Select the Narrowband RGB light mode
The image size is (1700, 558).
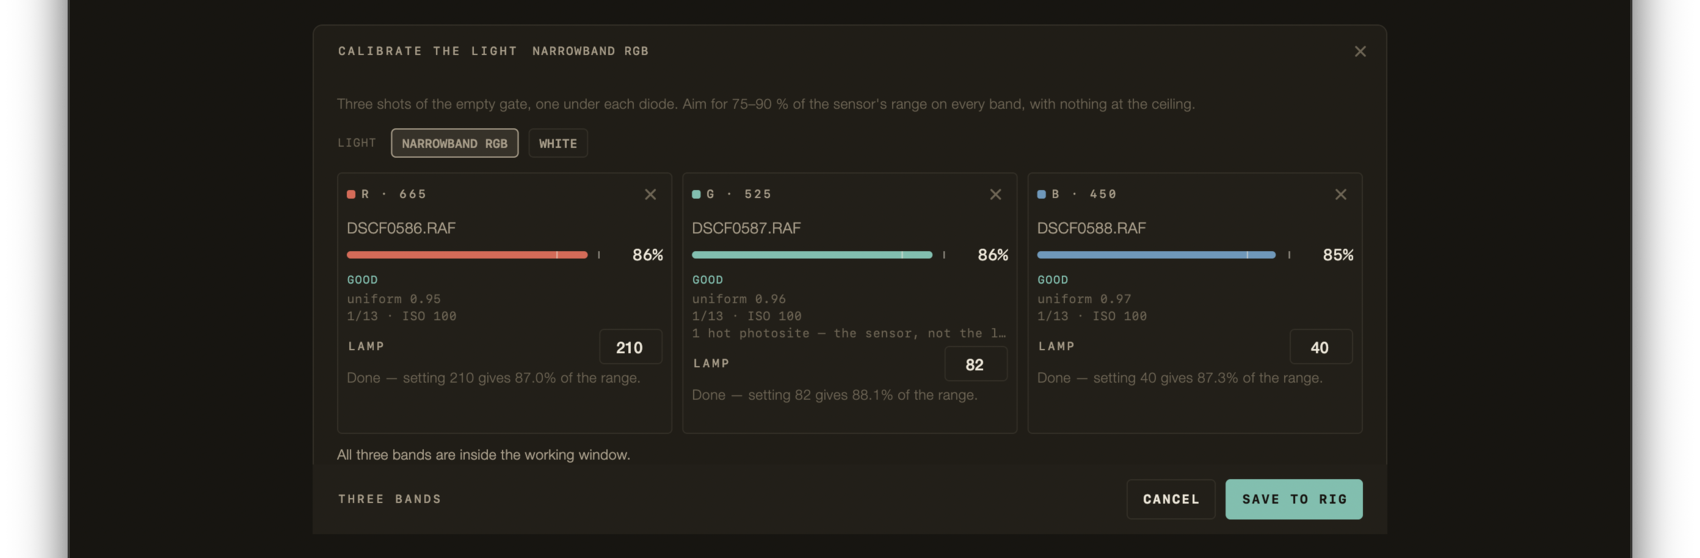click(454, 143)
